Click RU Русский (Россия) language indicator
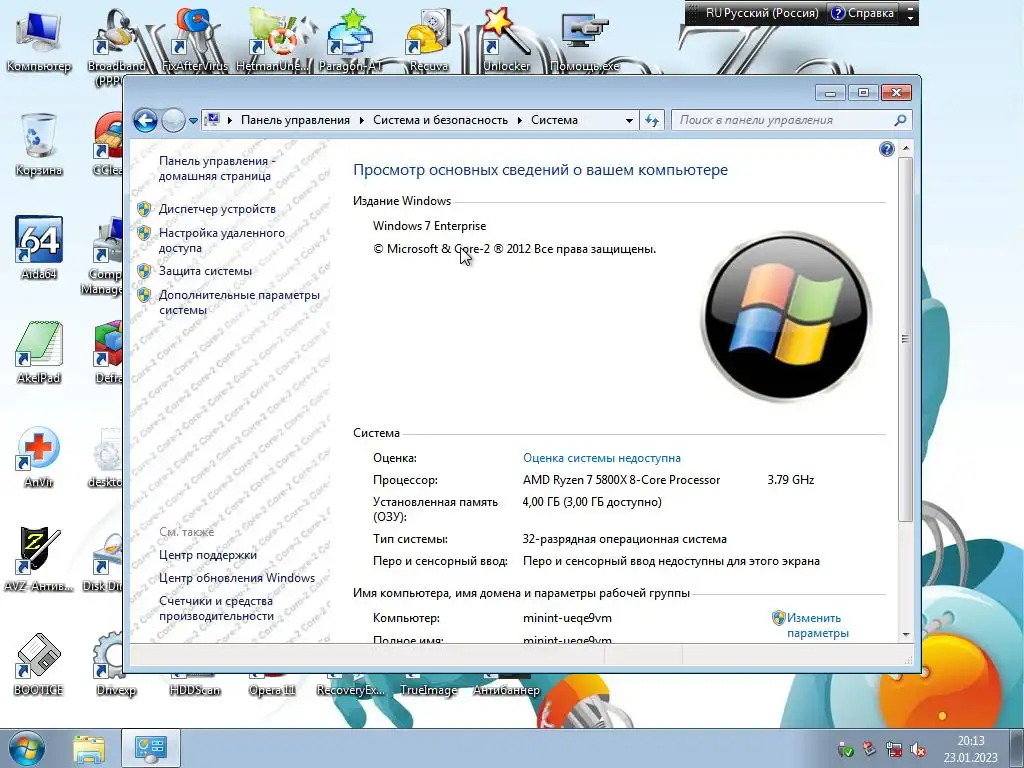The width and height of the screenshot is (1024, 768). [x=761, y=13]
